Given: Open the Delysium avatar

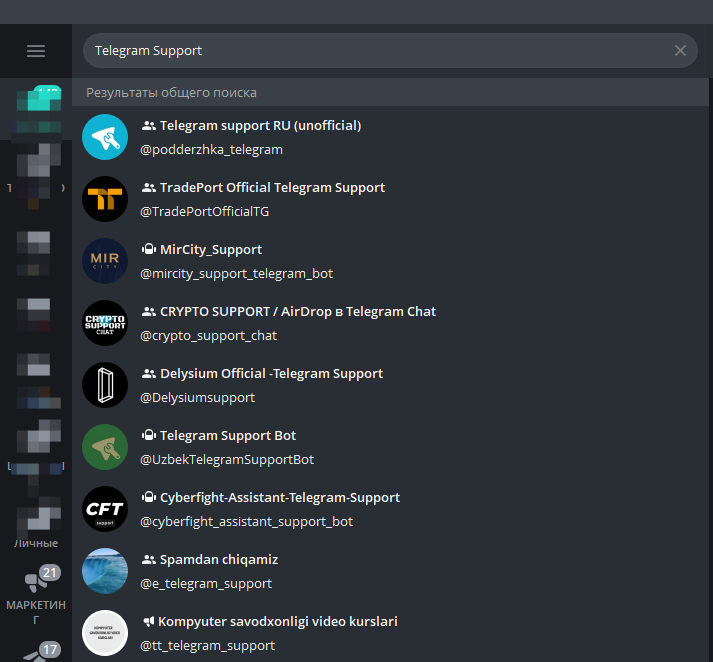Looking at the screenshot, I should pos(105,385).
